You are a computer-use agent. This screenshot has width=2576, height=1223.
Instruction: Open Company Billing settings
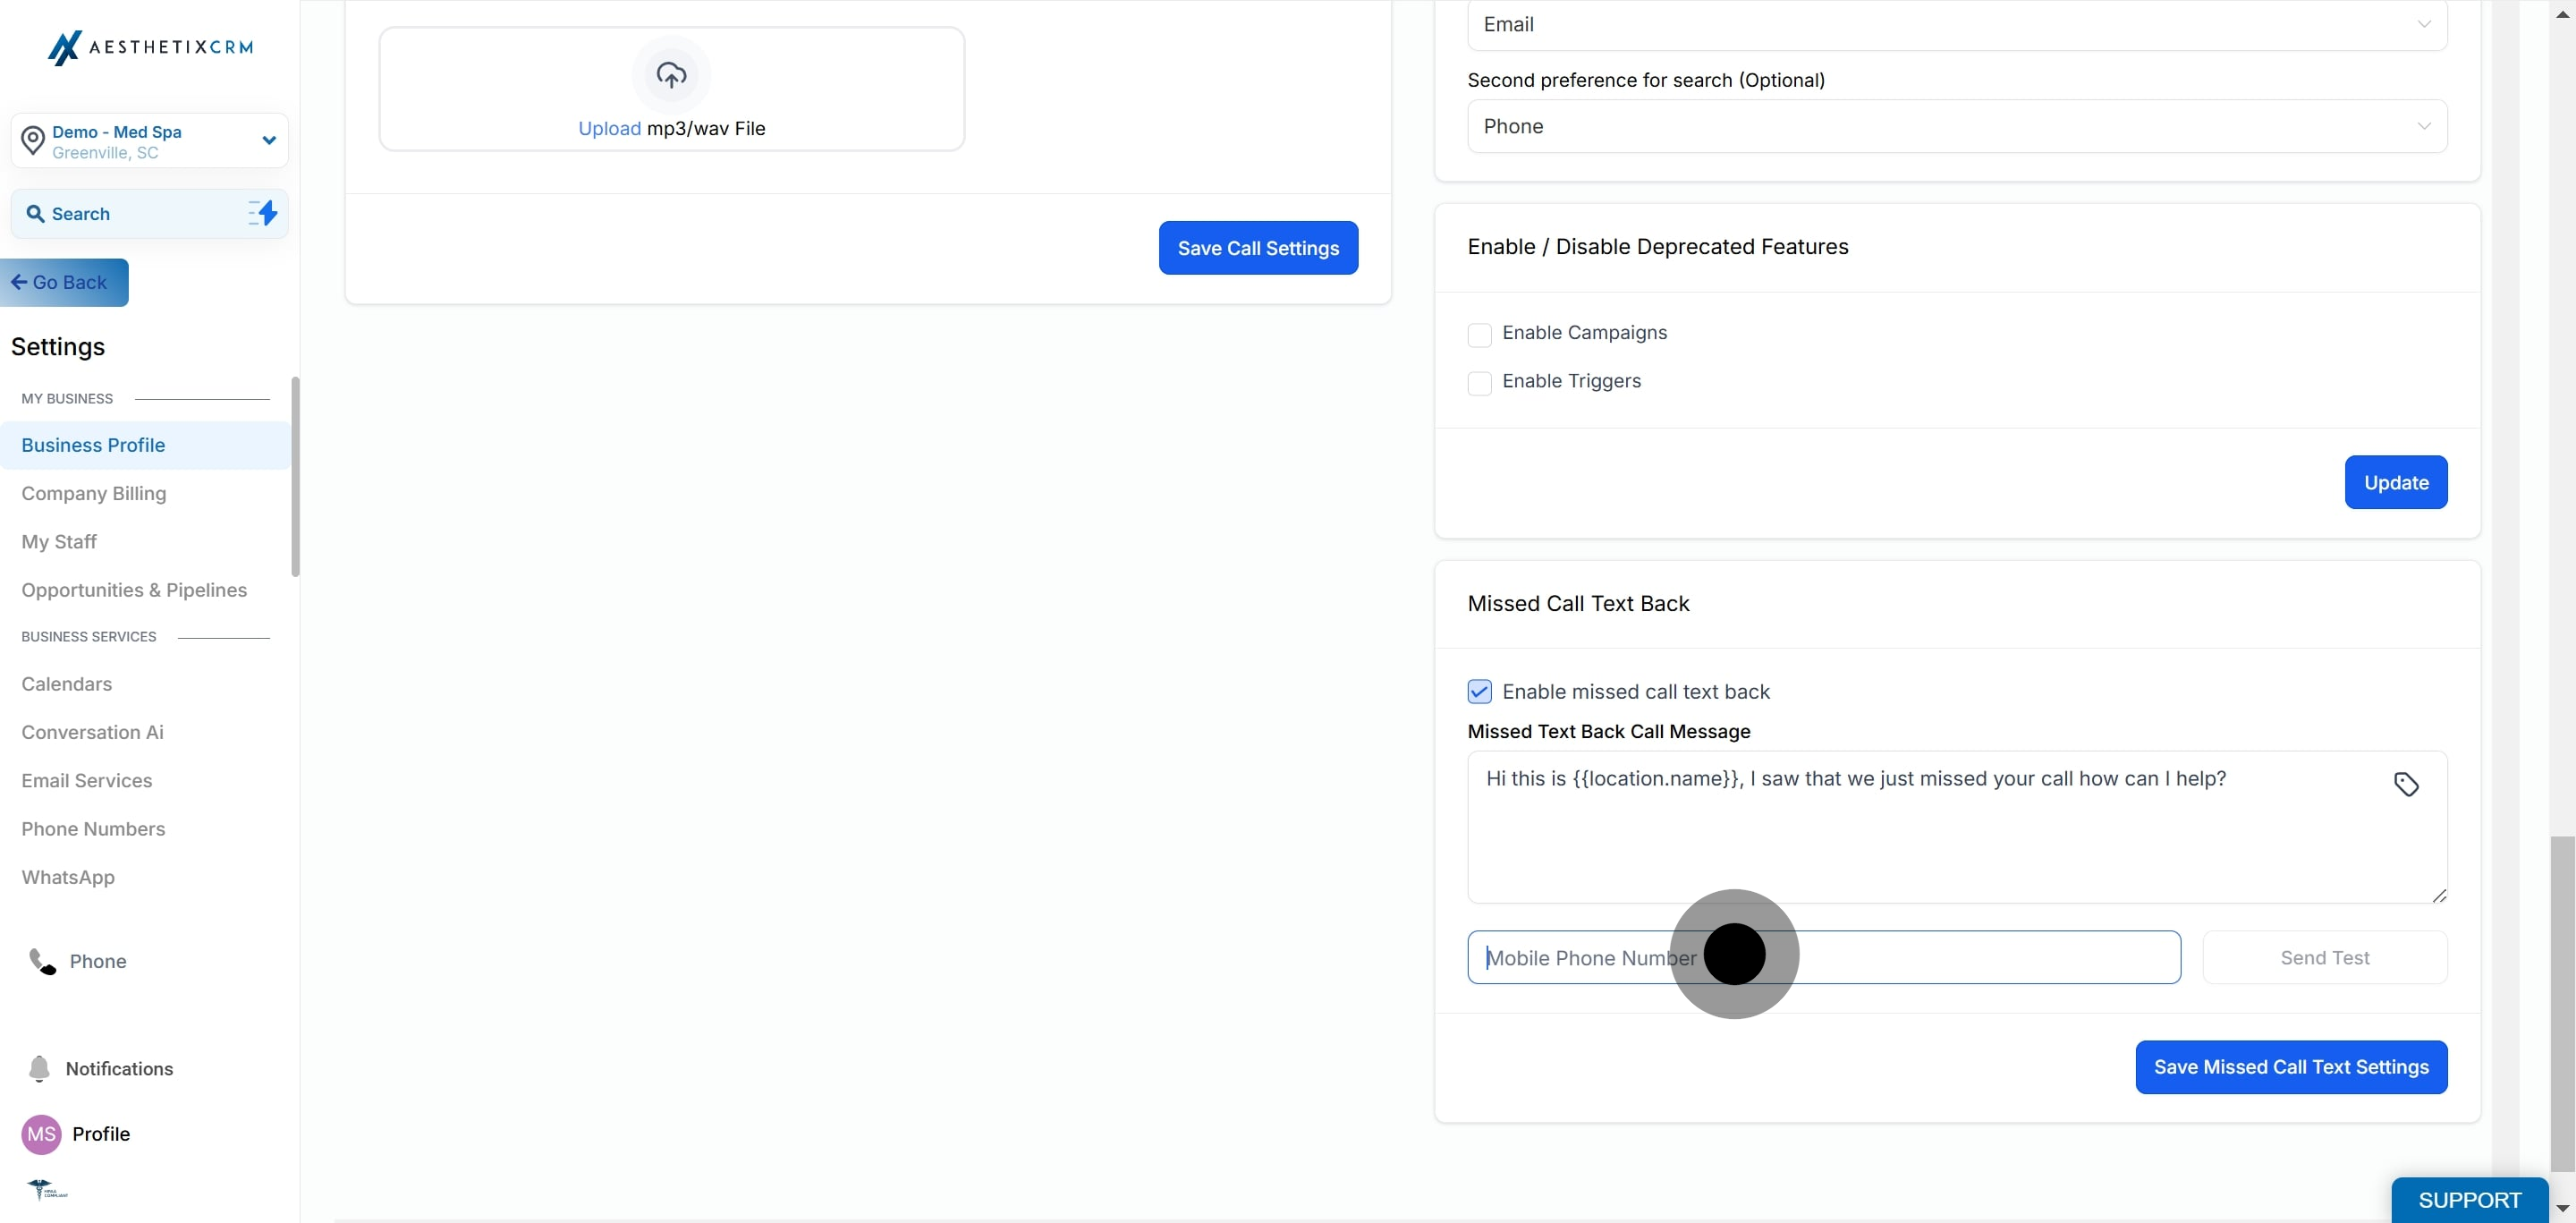94,493
